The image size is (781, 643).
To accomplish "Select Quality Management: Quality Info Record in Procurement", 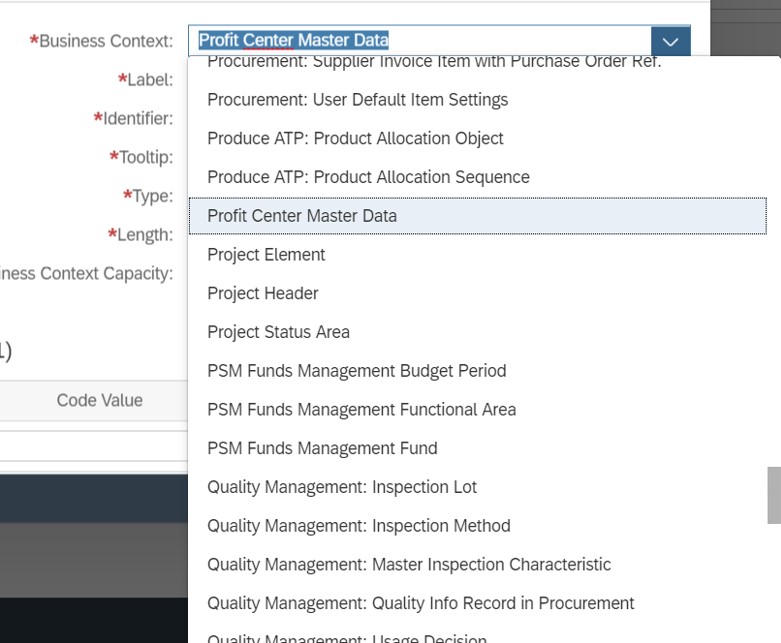I will pos(420,603).
